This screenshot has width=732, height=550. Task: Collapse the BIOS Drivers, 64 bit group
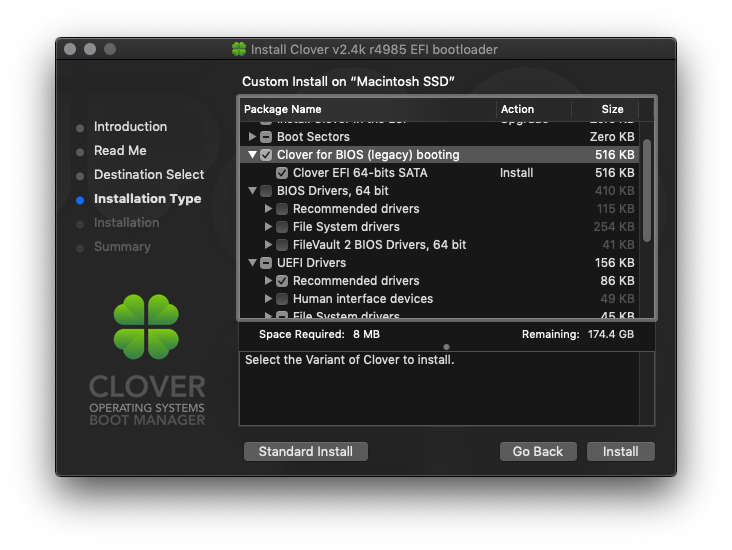coord(252,190)
